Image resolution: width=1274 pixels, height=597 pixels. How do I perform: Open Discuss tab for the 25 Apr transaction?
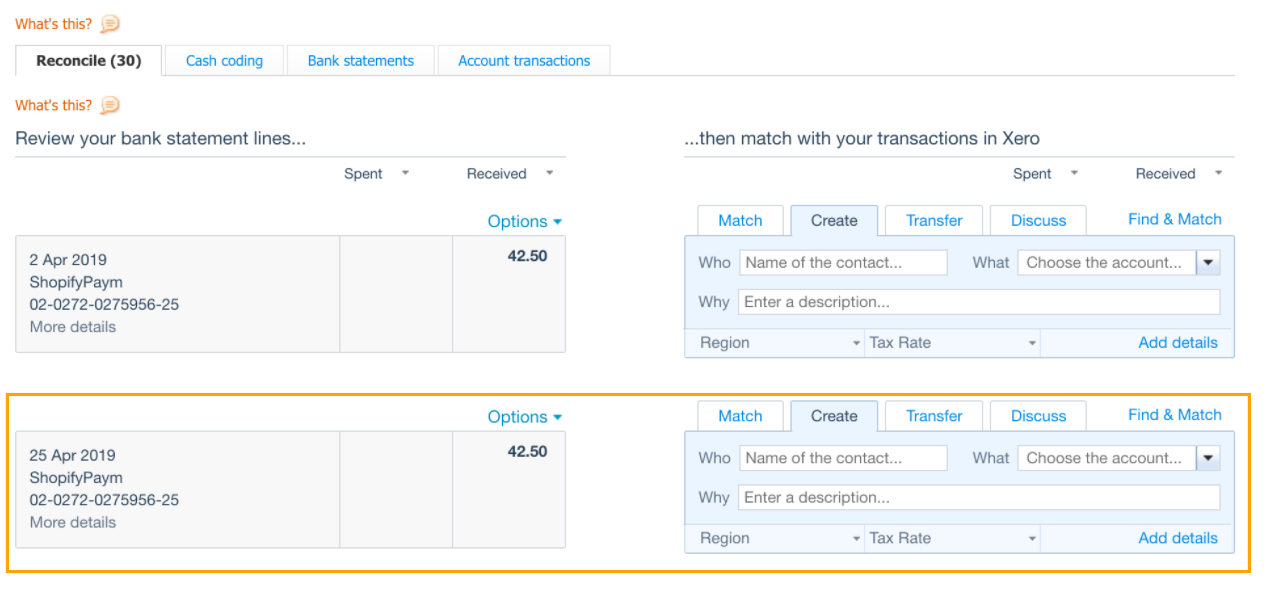1038,416
